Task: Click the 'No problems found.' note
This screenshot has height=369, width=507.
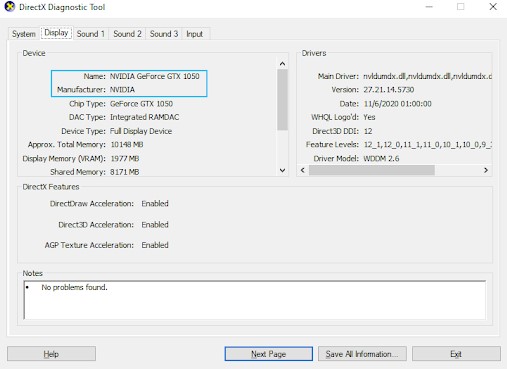Action: pos(74,287)
